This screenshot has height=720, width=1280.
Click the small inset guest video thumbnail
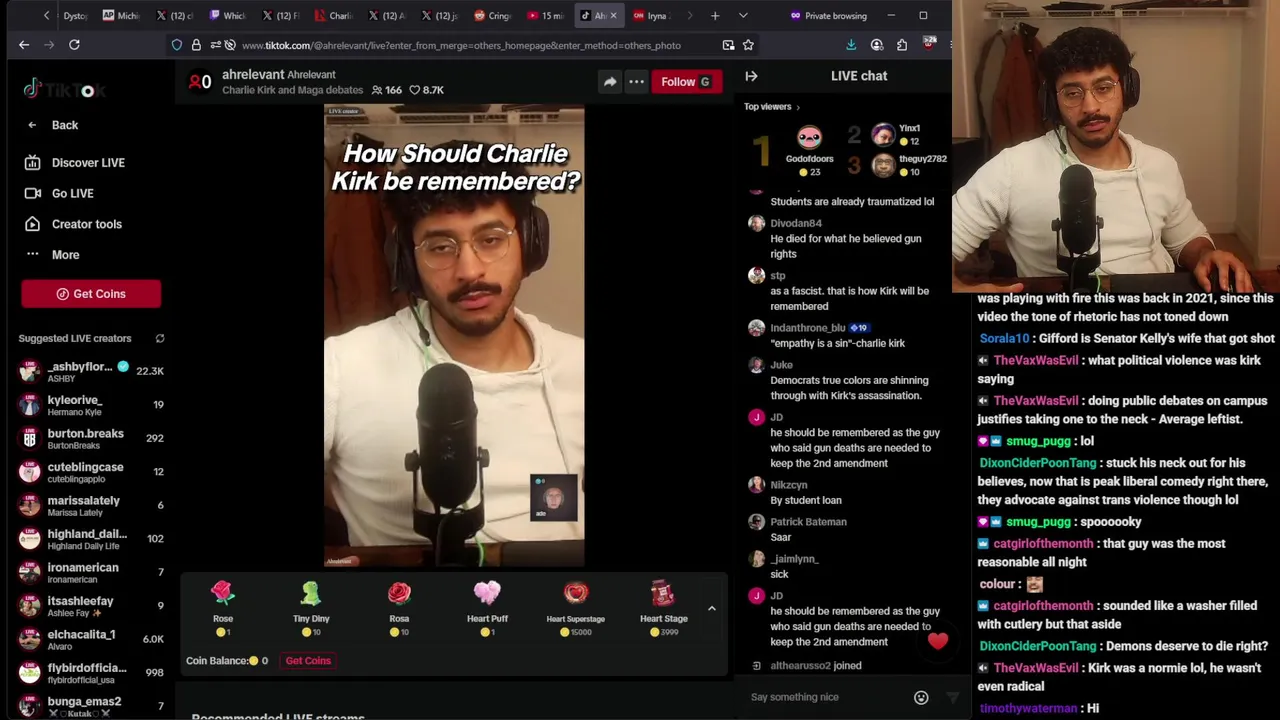554,498
